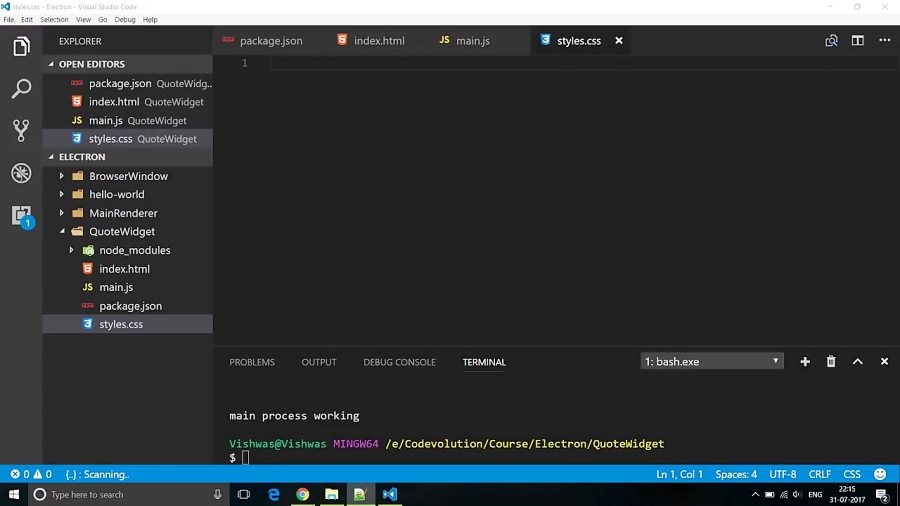Viewport: 900px width, 506px height.
Task: Open the Selection menu
Action: (54, 19)
